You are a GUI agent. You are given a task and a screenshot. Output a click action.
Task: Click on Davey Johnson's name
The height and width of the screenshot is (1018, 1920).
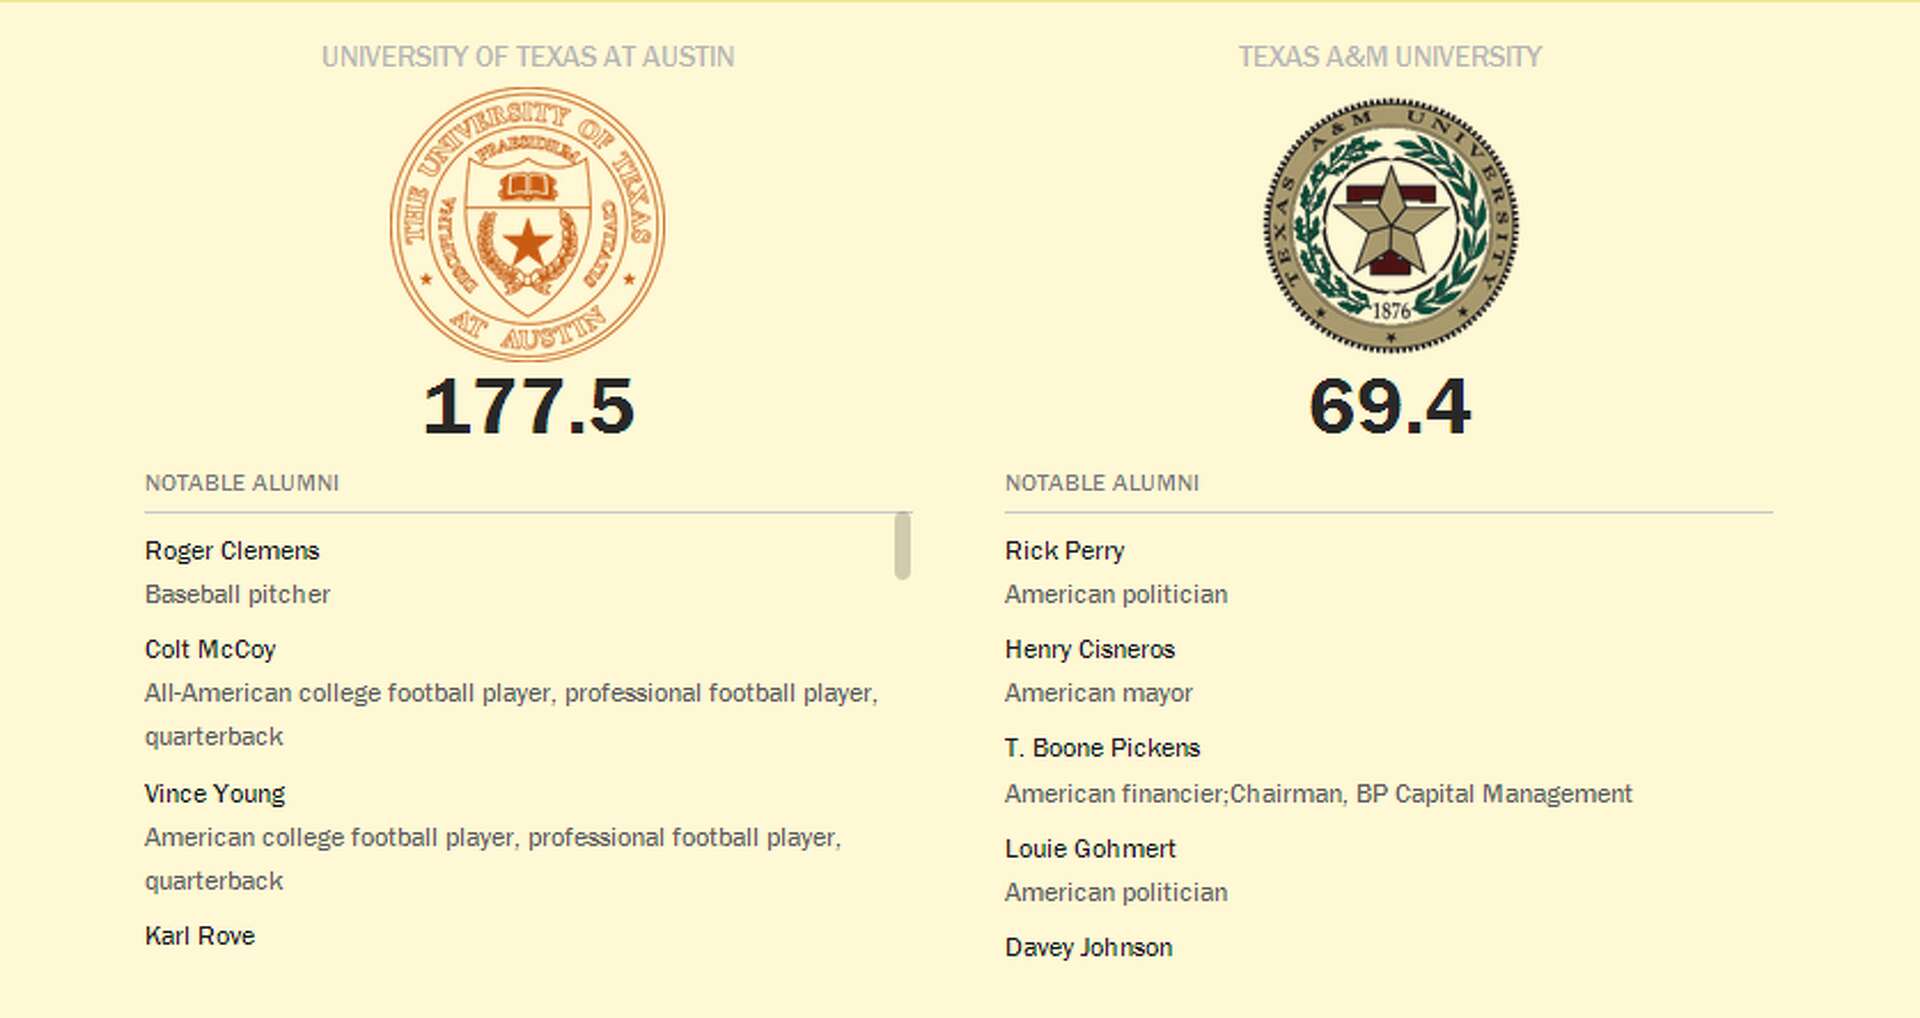point(1088,947)
